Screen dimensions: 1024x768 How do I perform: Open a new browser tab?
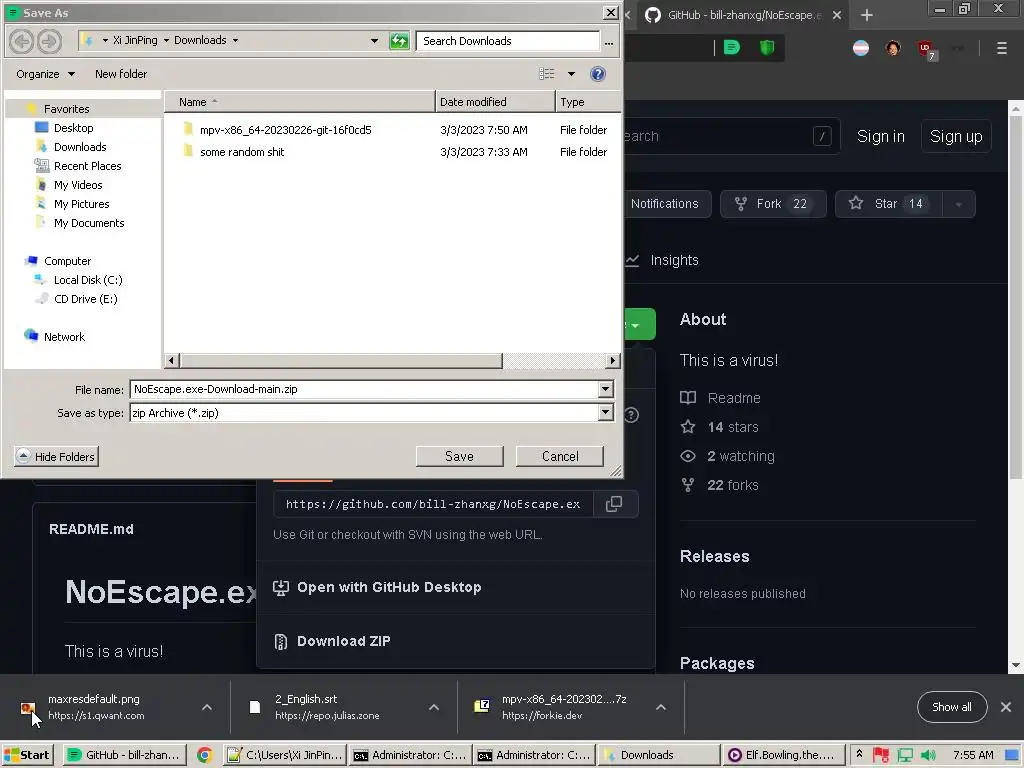[x=867, y=15]
